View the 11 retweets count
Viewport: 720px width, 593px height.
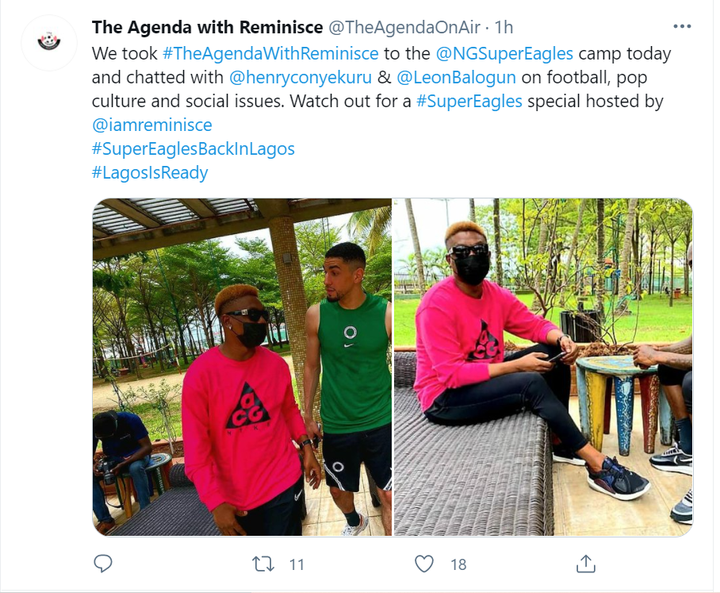[x=297, y=565]
